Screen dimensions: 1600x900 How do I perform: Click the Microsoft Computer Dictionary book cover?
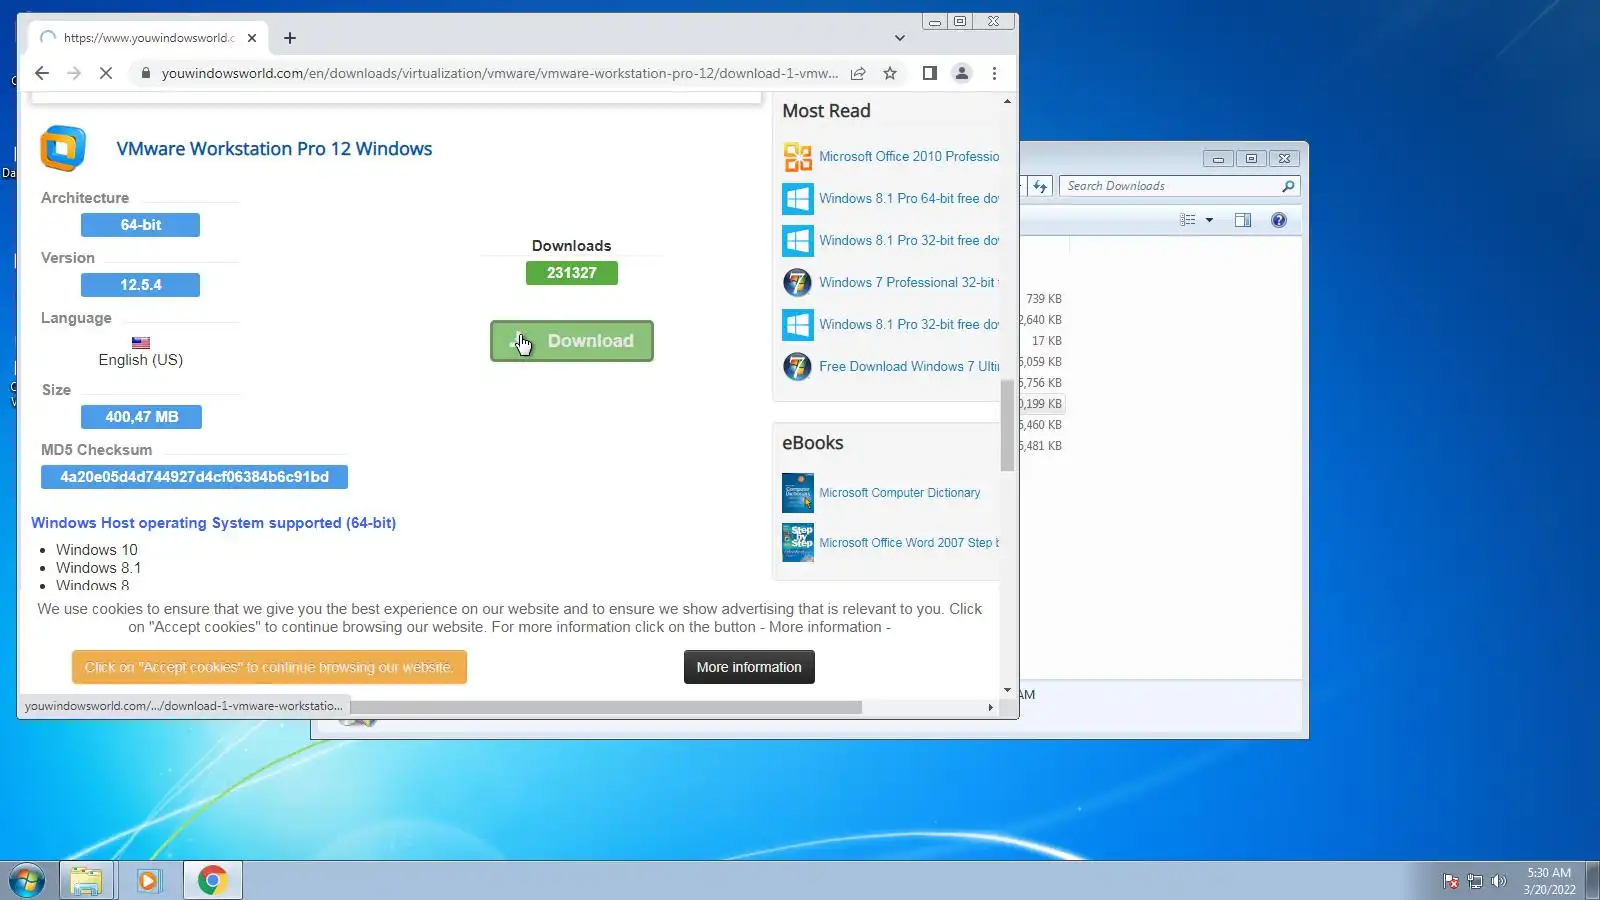798,493
